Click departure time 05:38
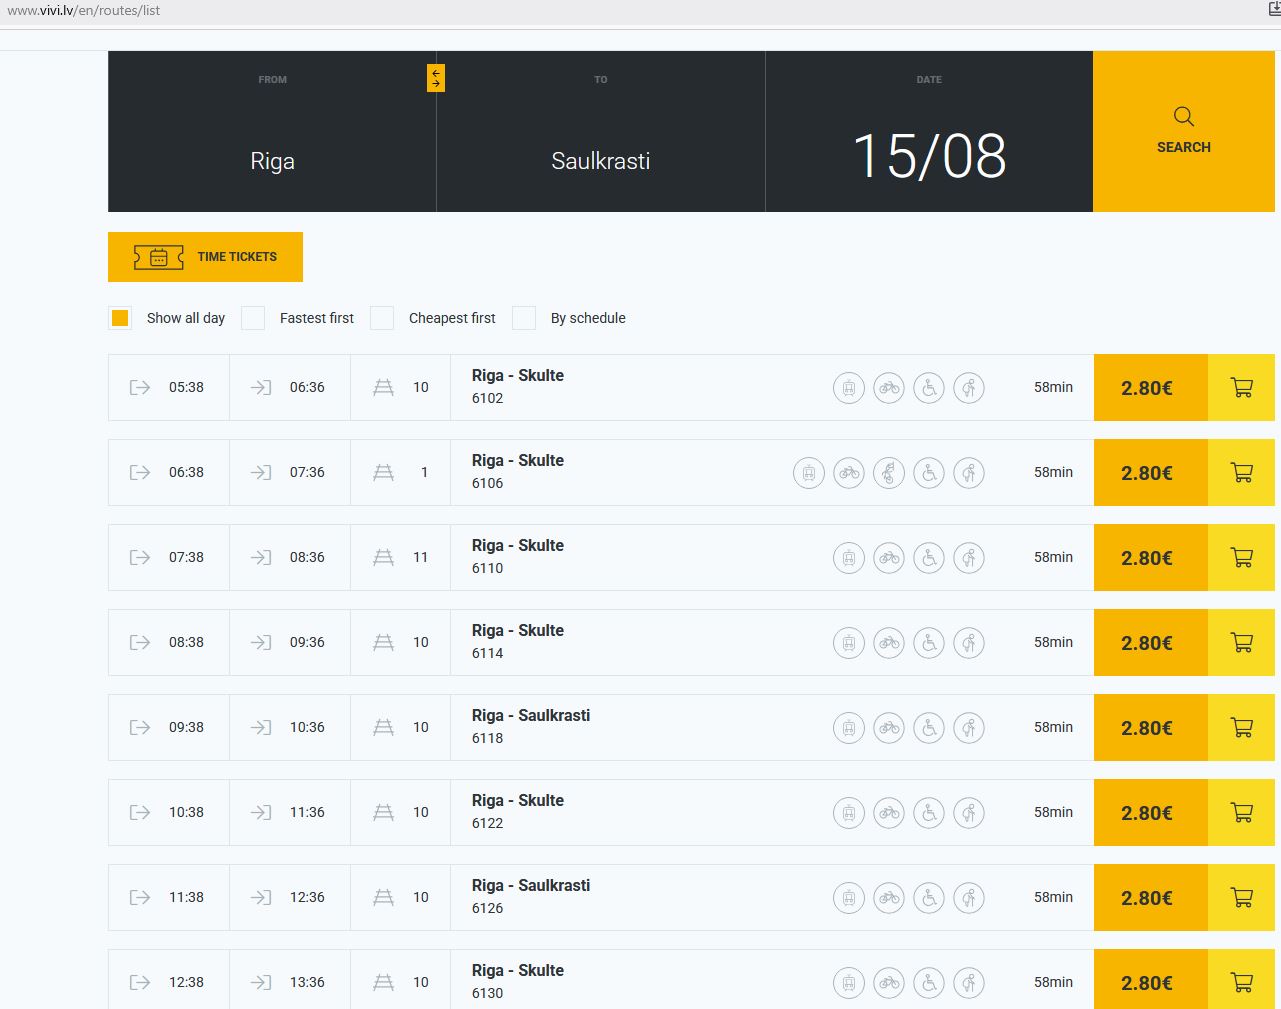 pos(186,387)
